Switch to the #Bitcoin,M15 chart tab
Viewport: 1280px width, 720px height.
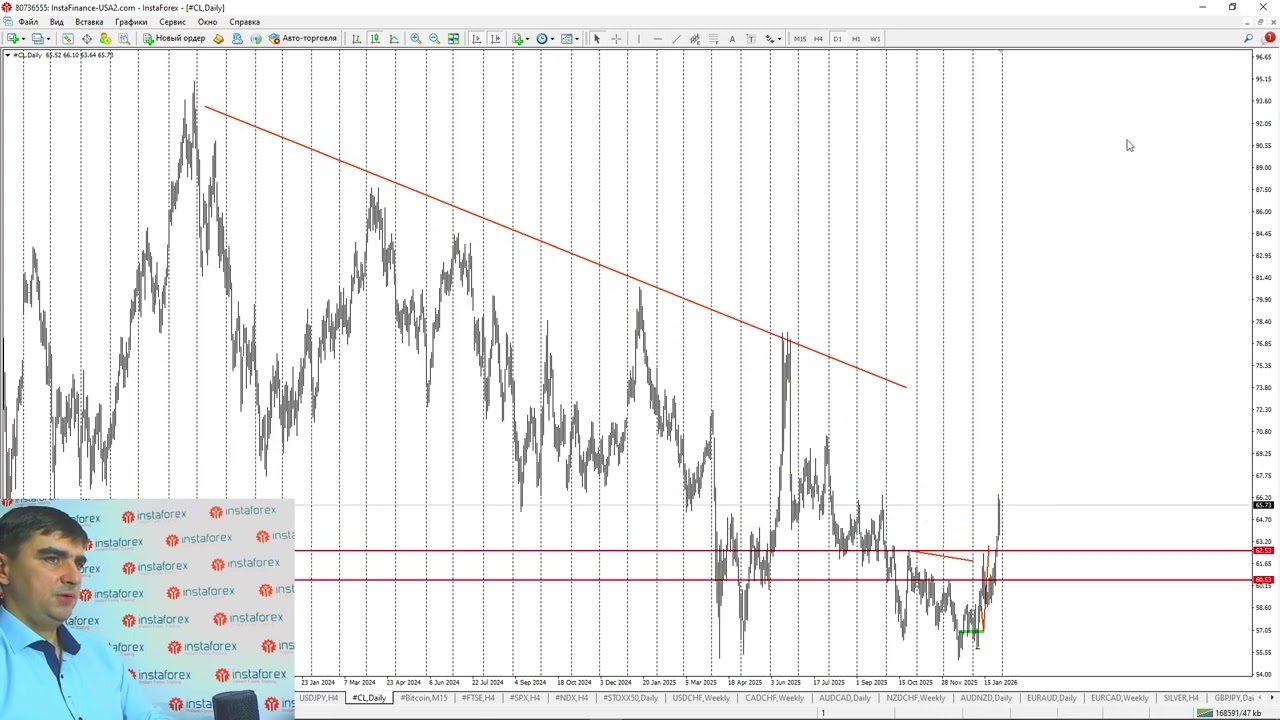[424, 698]
